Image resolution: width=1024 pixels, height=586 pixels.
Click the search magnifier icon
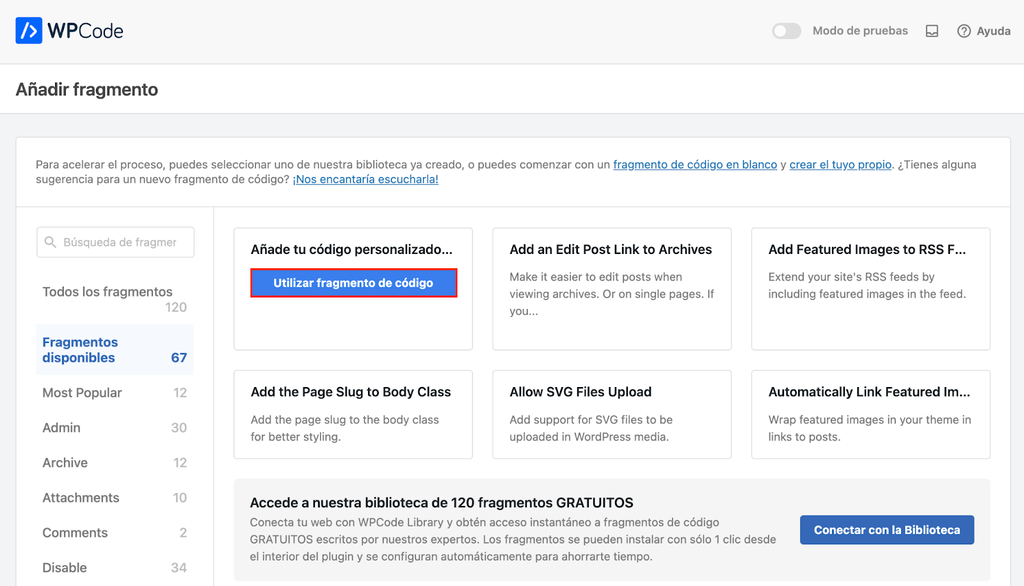(49, 242)
